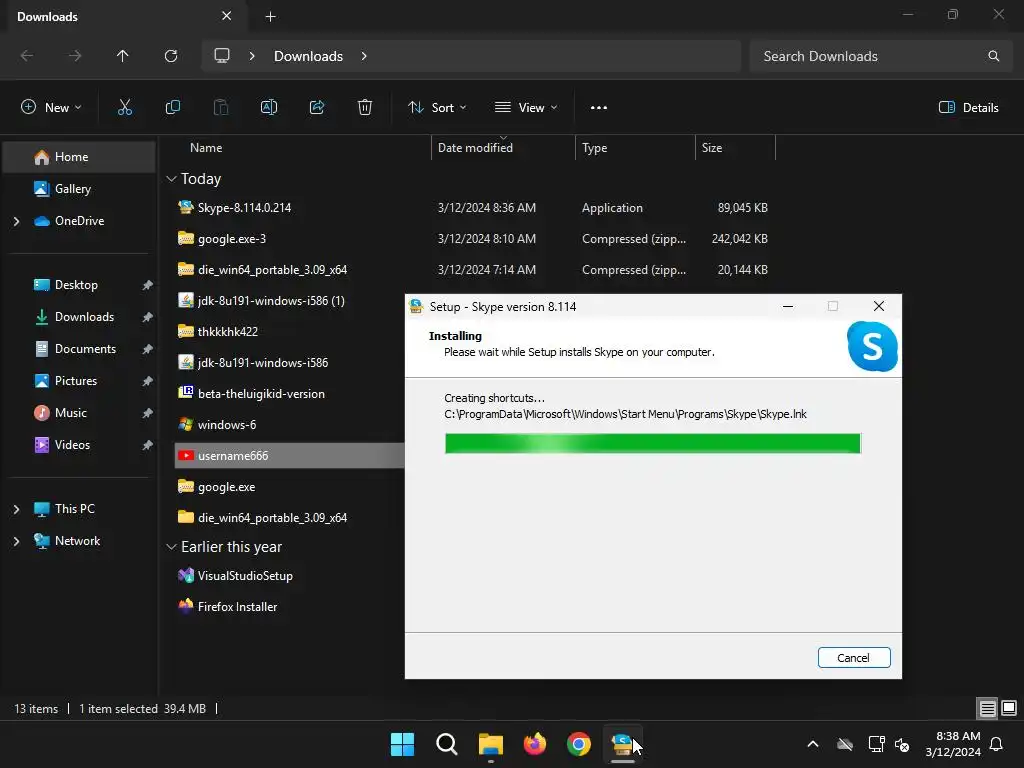Click the Copy icon in toolbar

(172, 108)
